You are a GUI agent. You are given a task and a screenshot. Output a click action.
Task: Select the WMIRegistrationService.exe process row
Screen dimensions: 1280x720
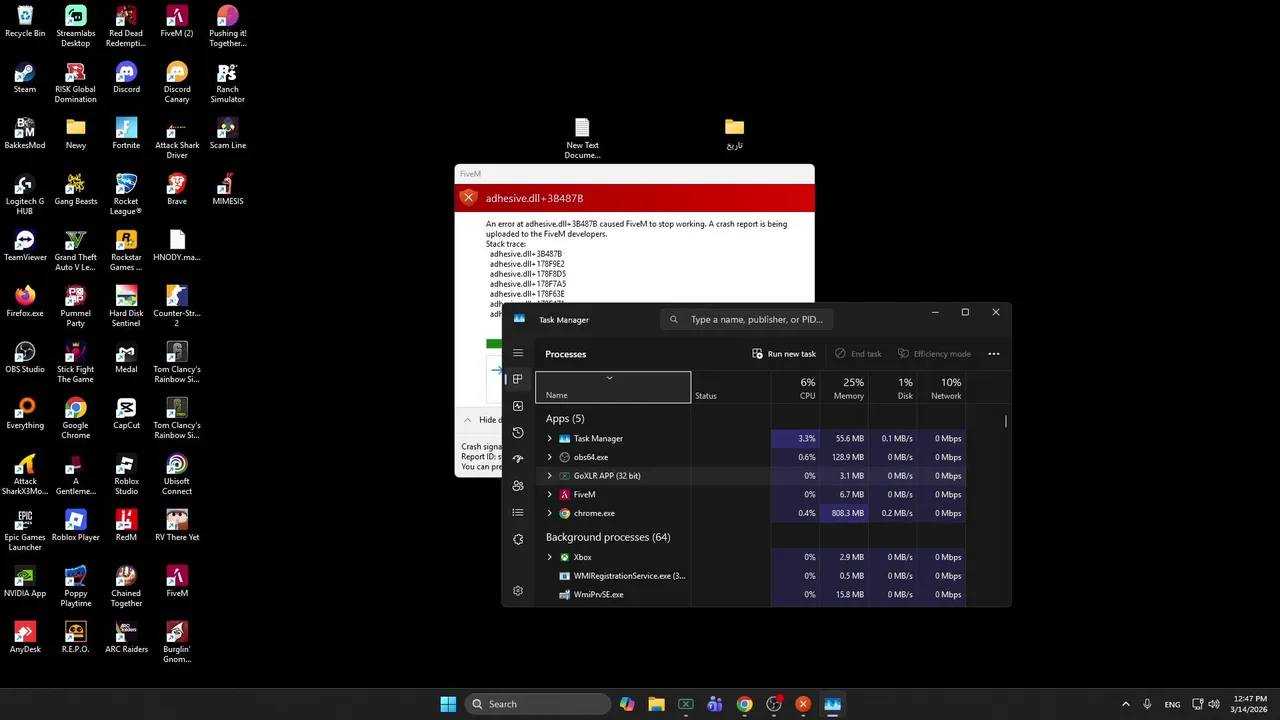[750, 576]
